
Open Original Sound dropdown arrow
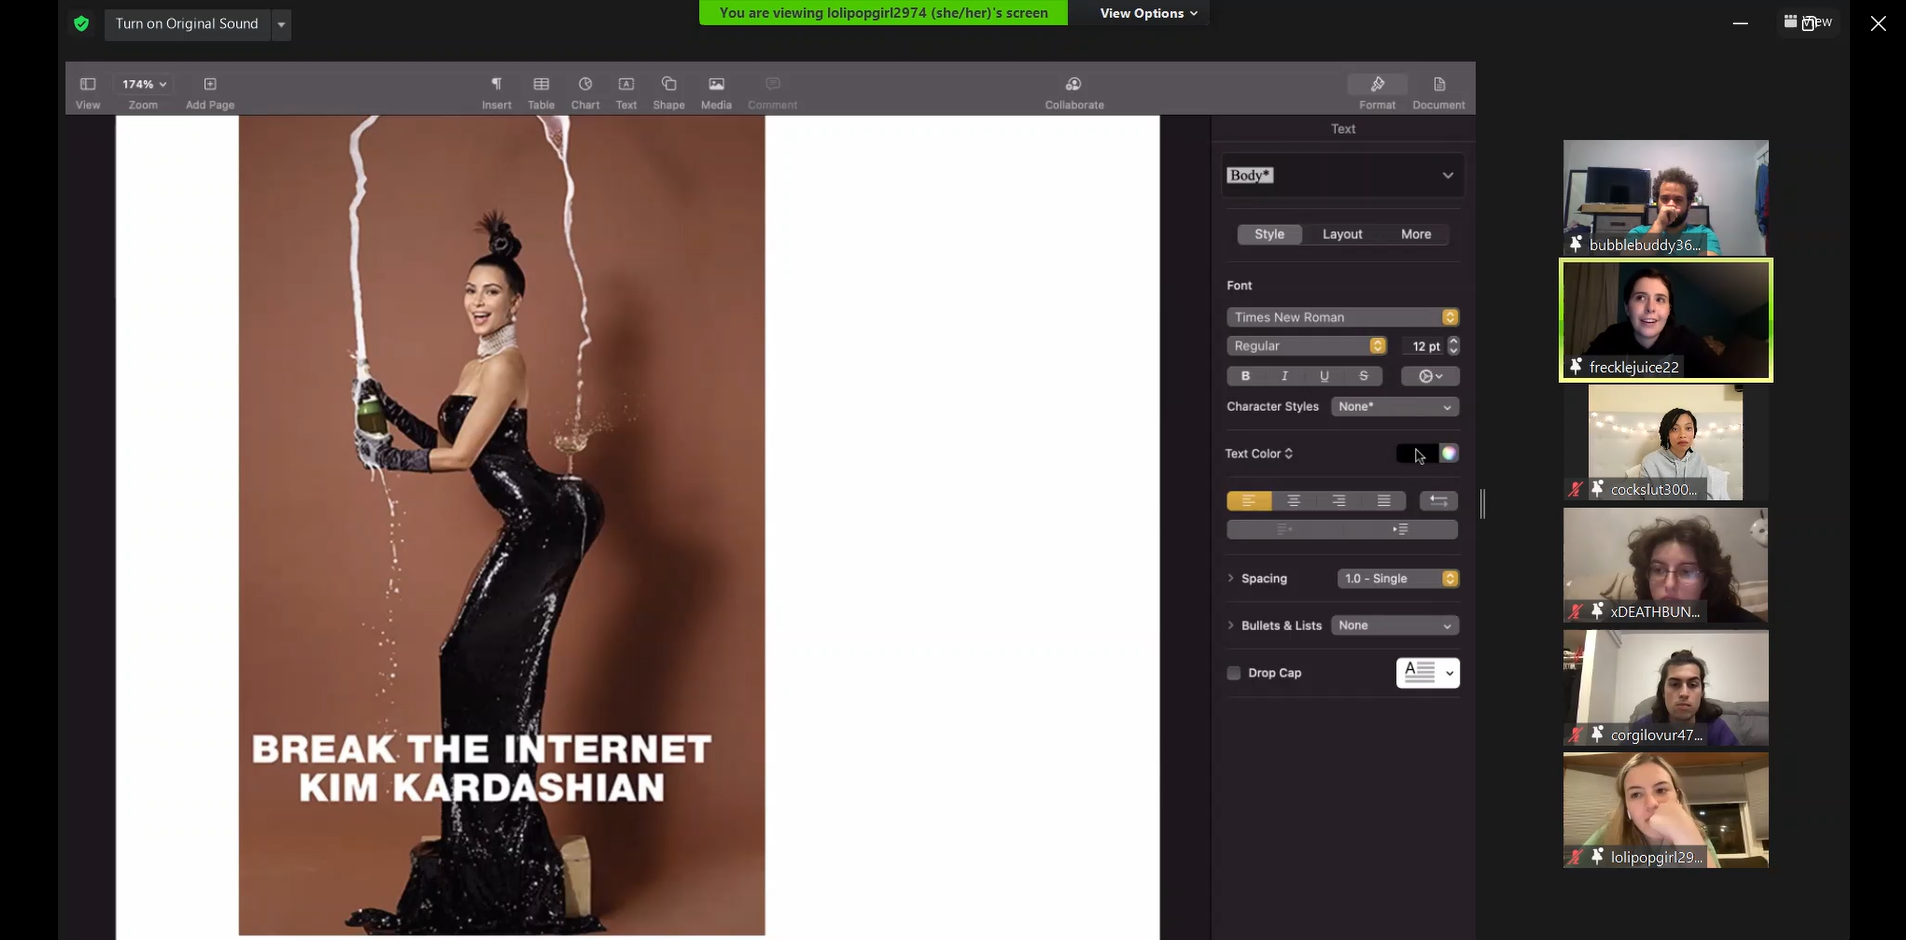282,24
